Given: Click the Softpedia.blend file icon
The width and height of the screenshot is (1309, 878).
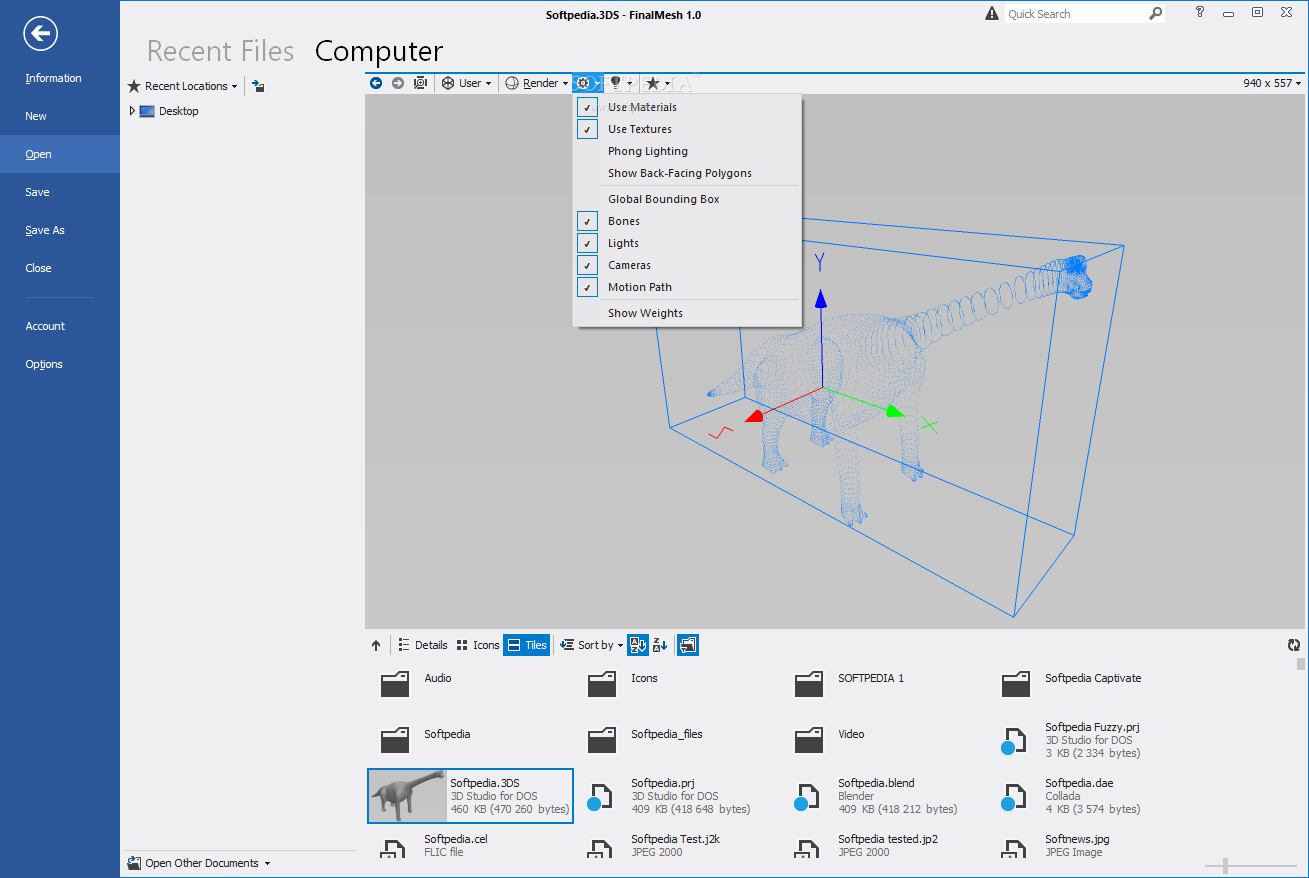Looking at the screenshot, I should [808, 796].
